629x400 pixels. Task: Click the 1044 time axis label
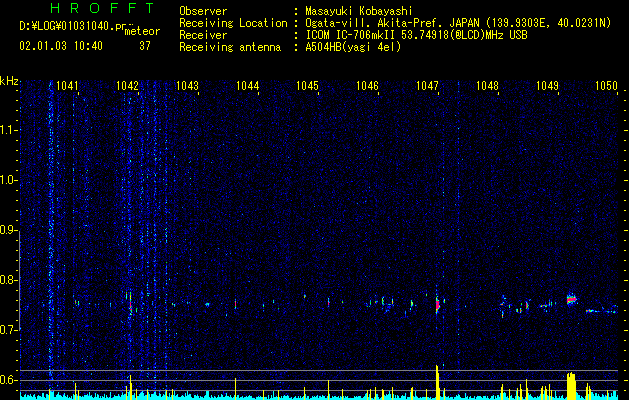coord(248,85)
